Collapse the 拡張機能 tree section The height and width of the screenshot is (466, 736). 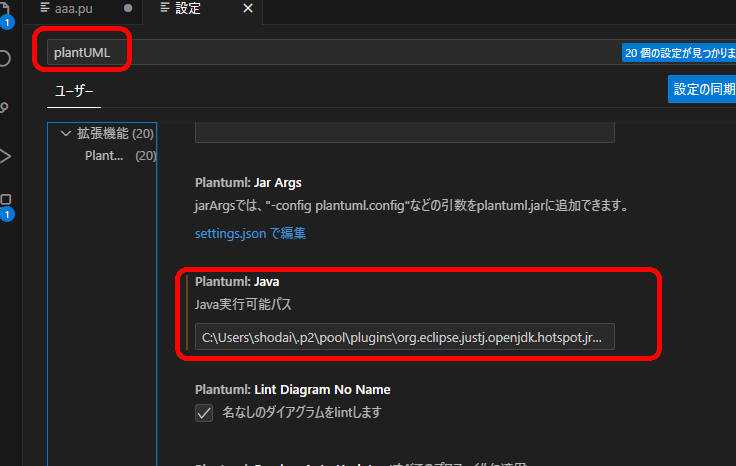coord(66,133)
